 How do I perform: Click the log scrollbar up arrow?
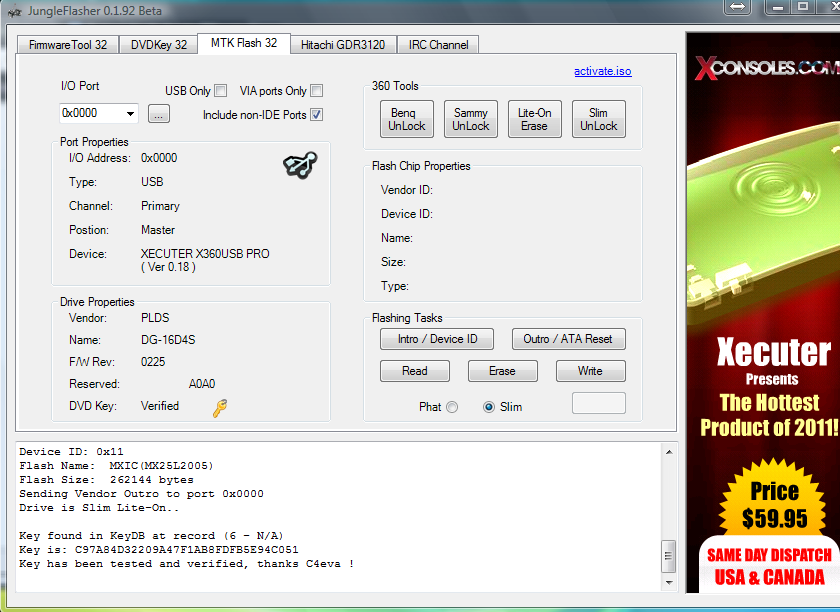click(x=669, y=452)
